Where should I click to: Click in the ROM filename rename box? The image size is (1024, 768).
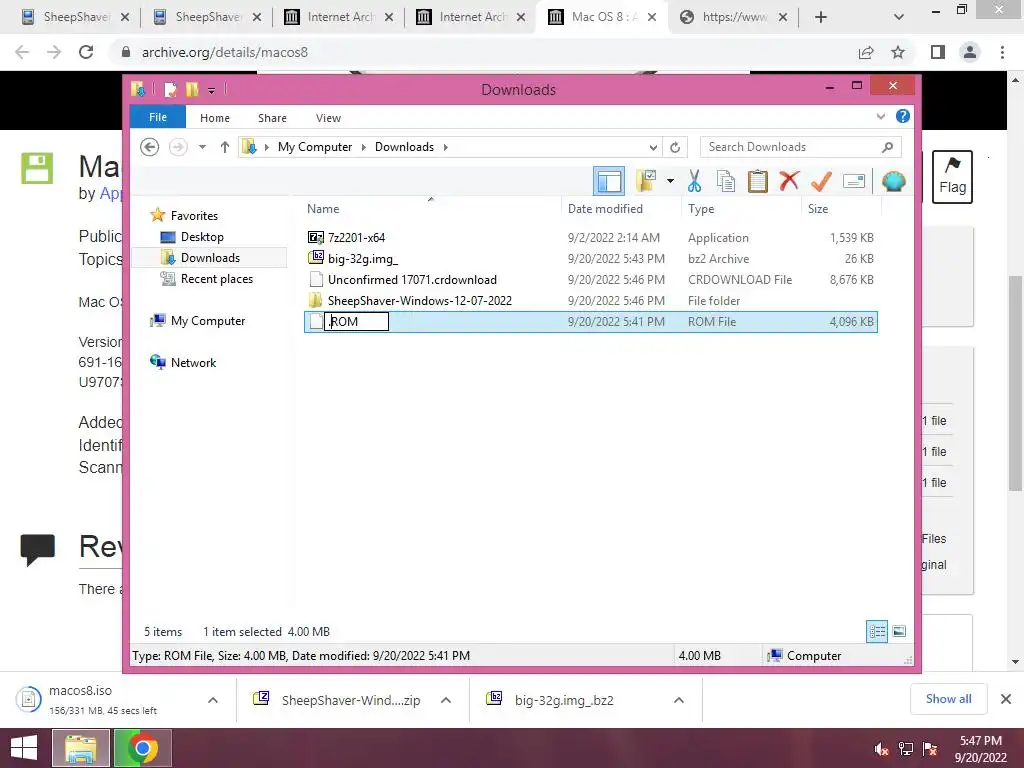(357, 321)
